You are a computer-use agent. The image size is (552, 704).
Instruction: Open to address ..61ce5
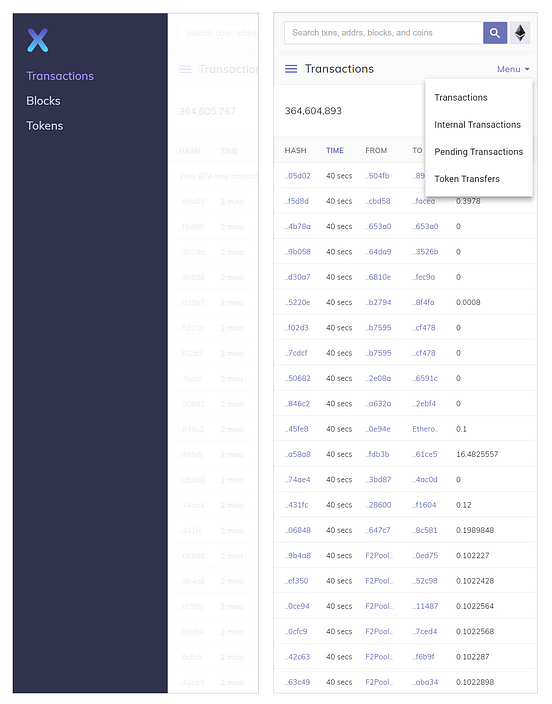point(425,454)
